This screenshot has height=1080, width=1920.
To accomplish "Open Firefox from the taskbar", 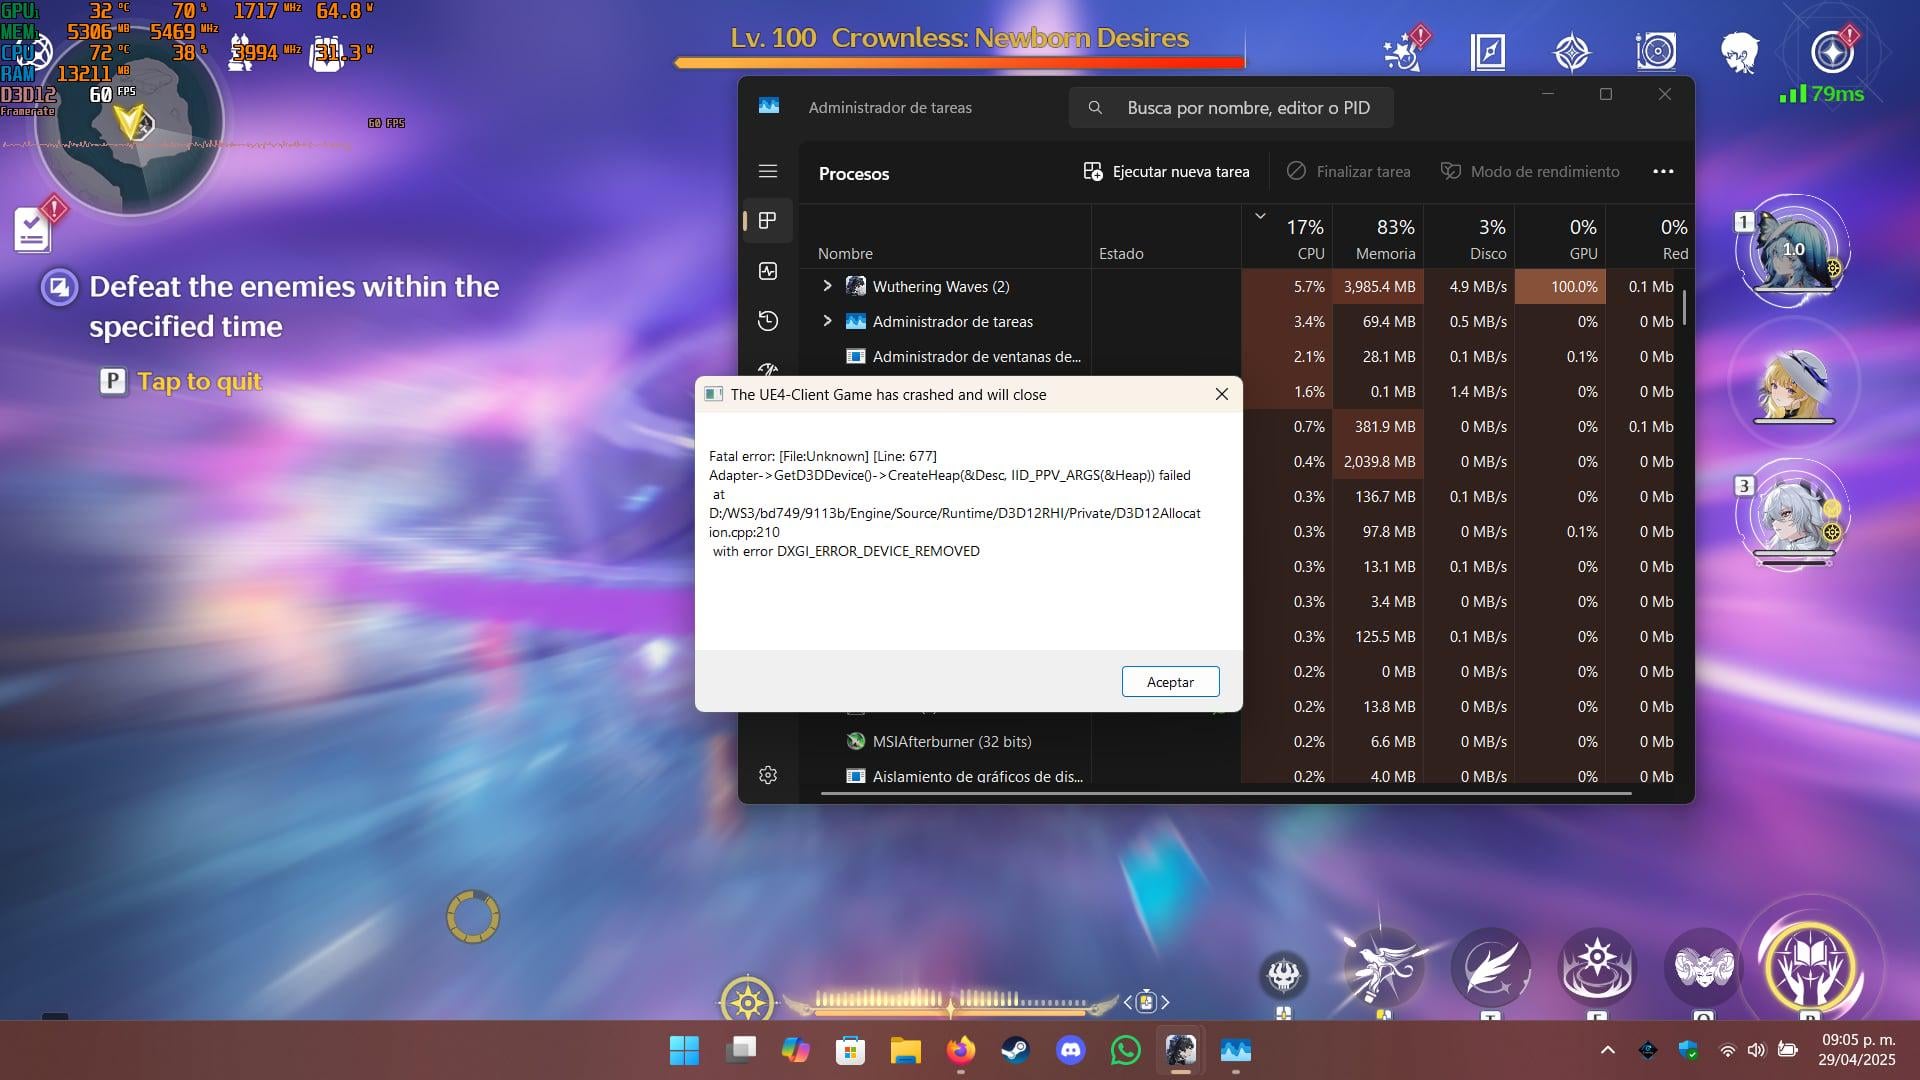I will click(x=961, y=1050).
